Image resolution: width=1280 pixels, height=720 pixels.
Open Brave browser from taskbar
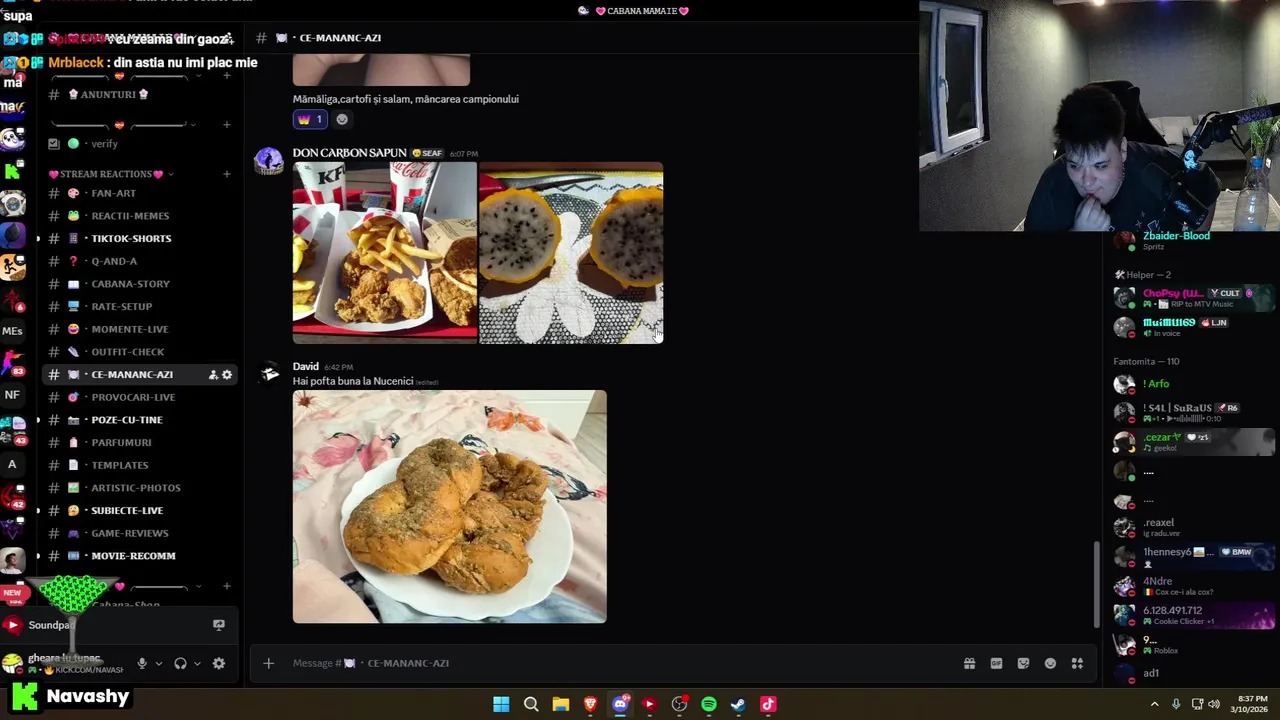click(x=590, y=704)
